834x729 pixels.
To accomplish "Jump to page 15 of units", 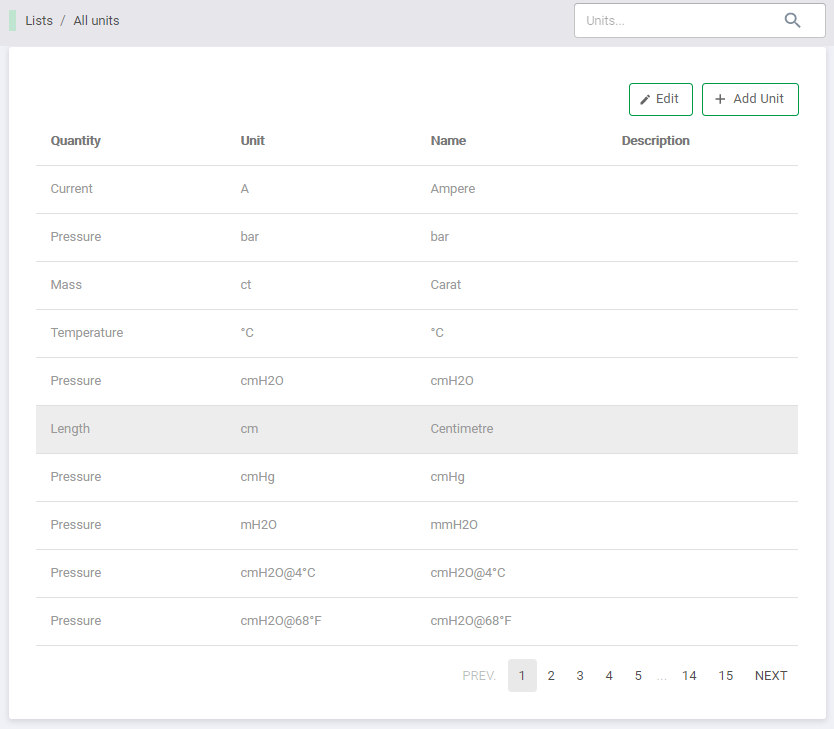I will 725,676.
